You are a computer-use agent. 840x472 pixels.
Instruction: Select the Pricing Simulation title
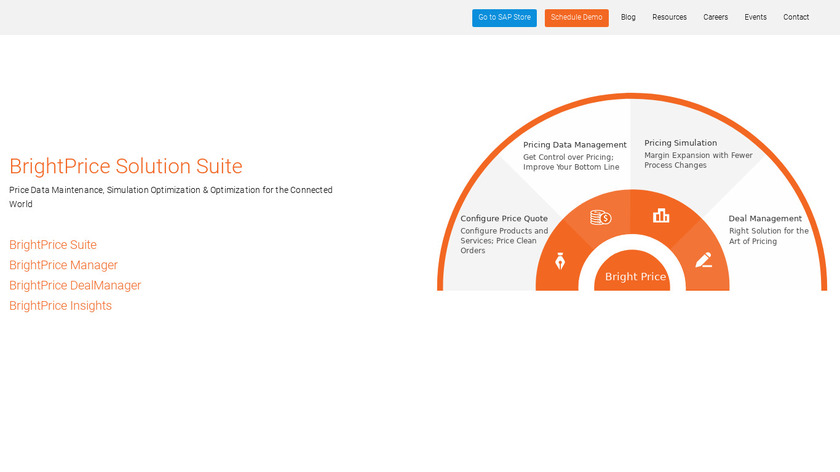pyautogui.click(x=680, y=143)
